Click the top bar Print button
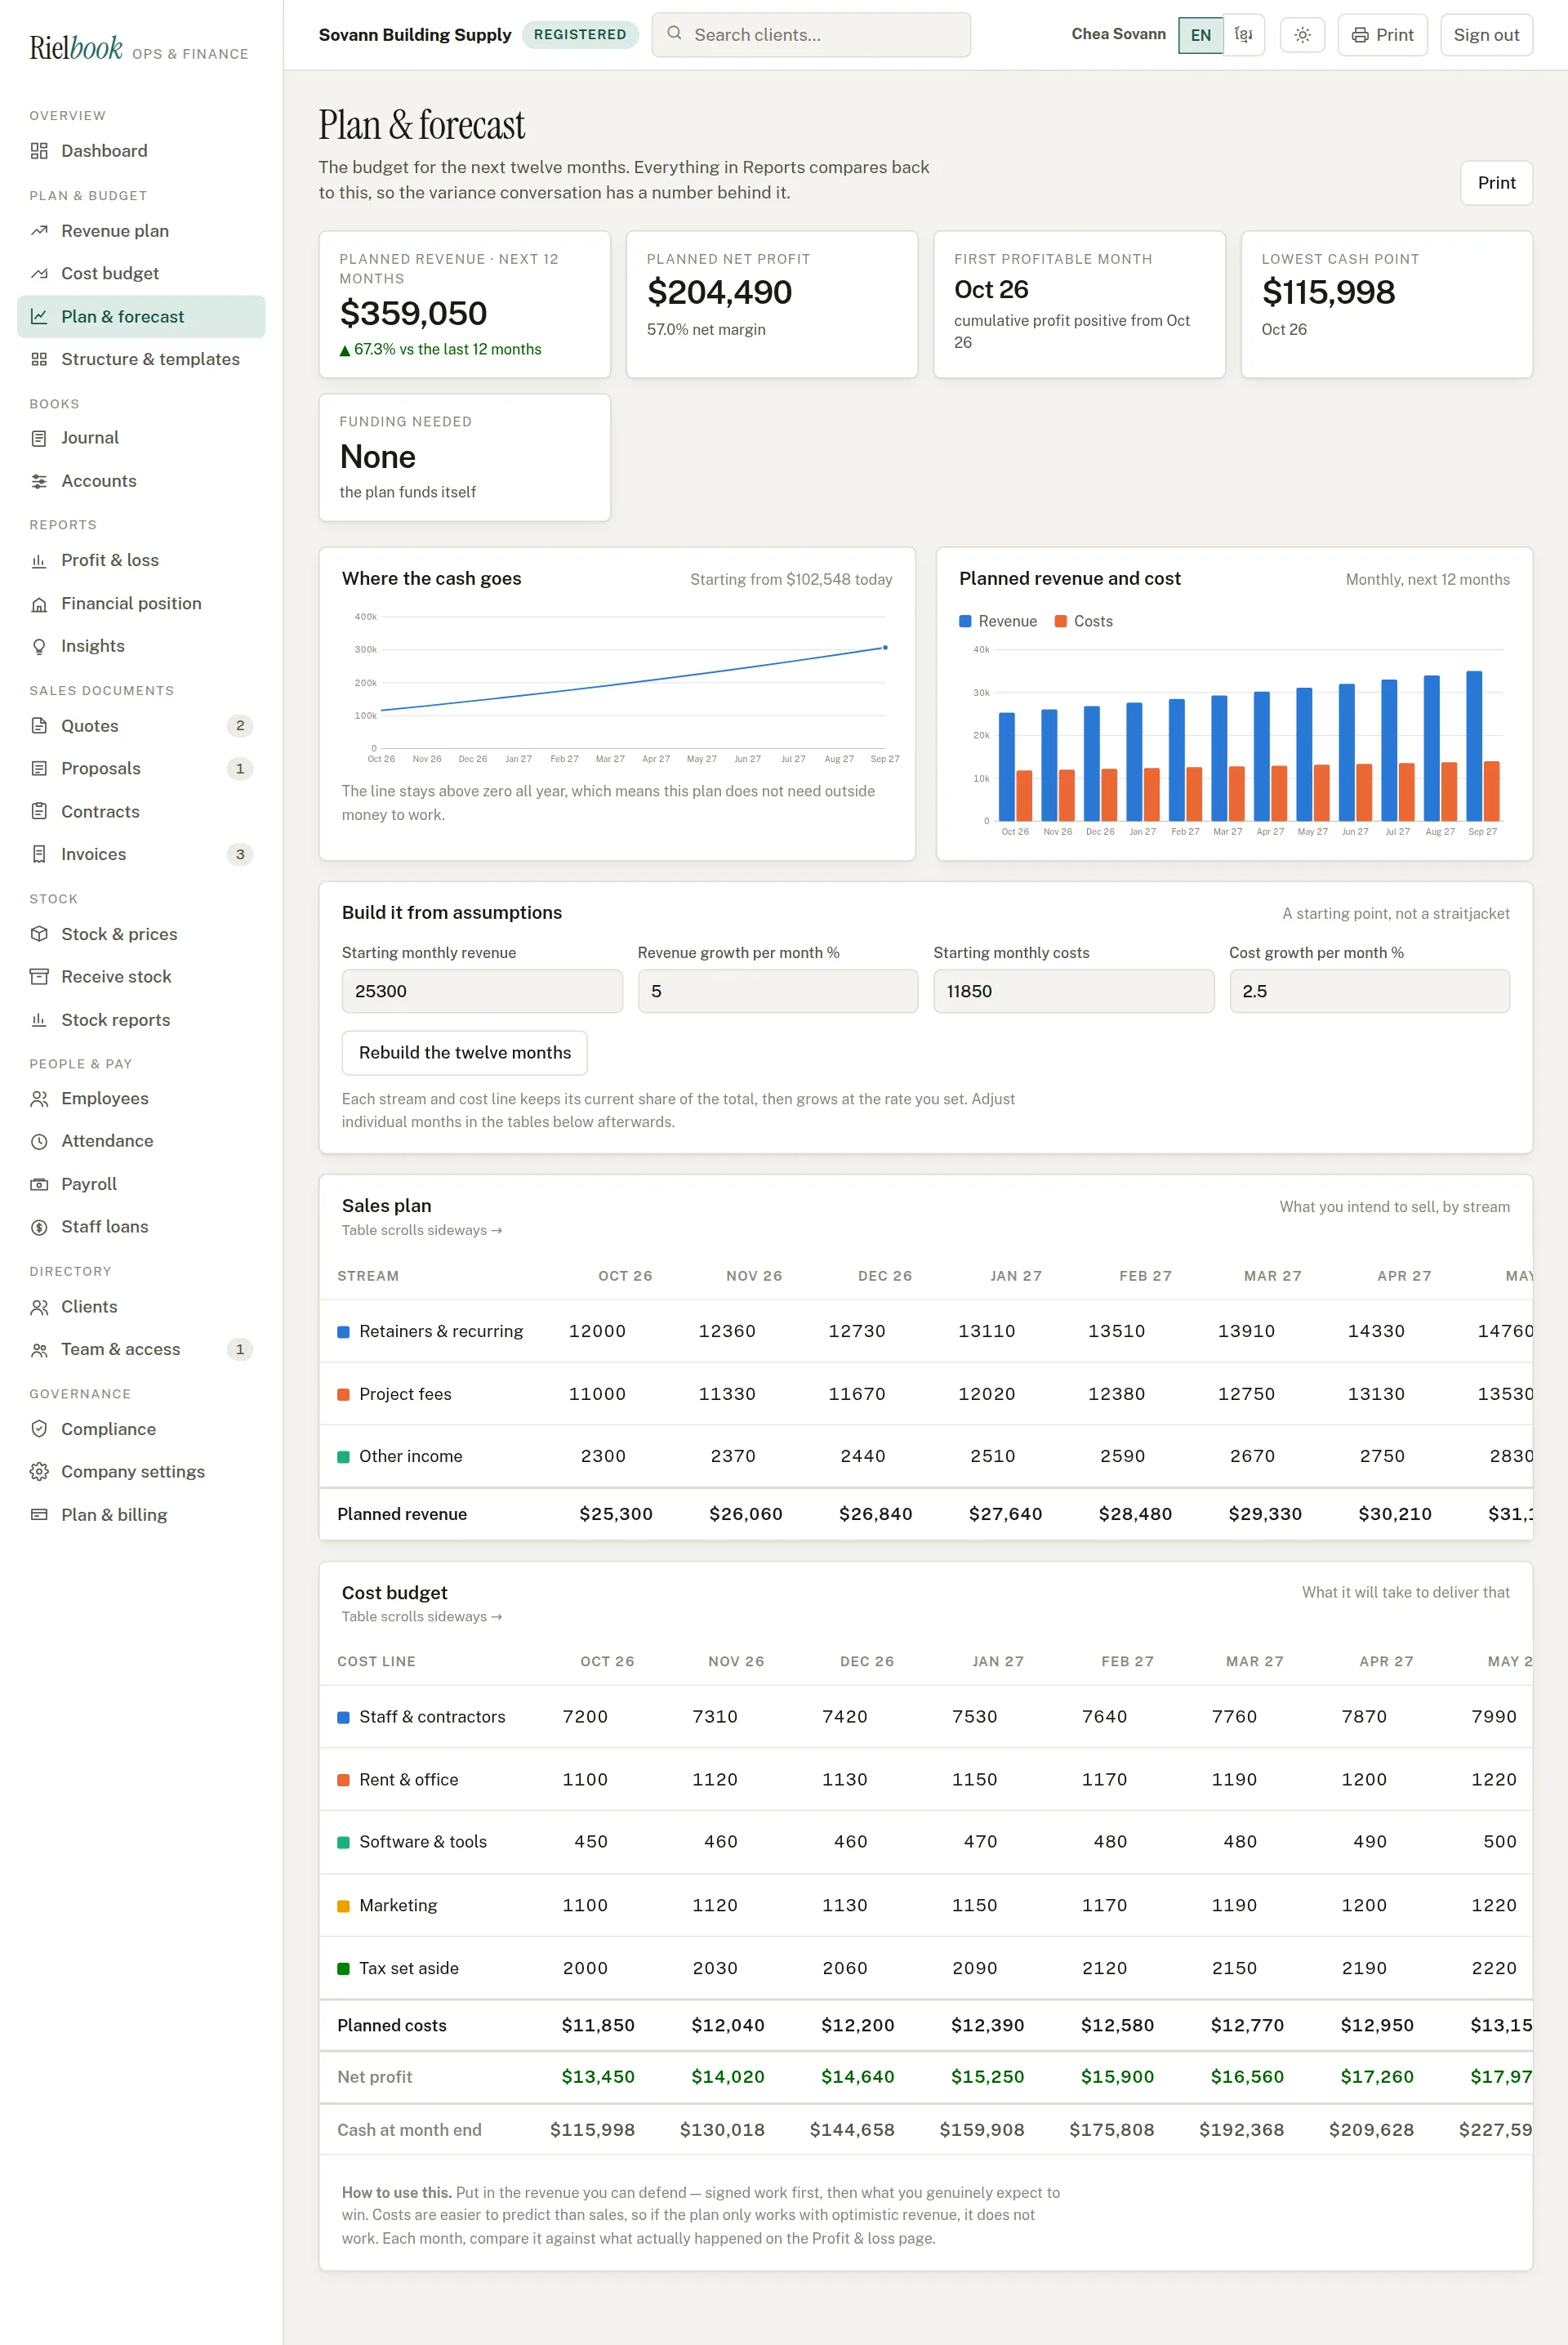The width and height of the screenshot is (1568, 2345). coord(1382,35)
